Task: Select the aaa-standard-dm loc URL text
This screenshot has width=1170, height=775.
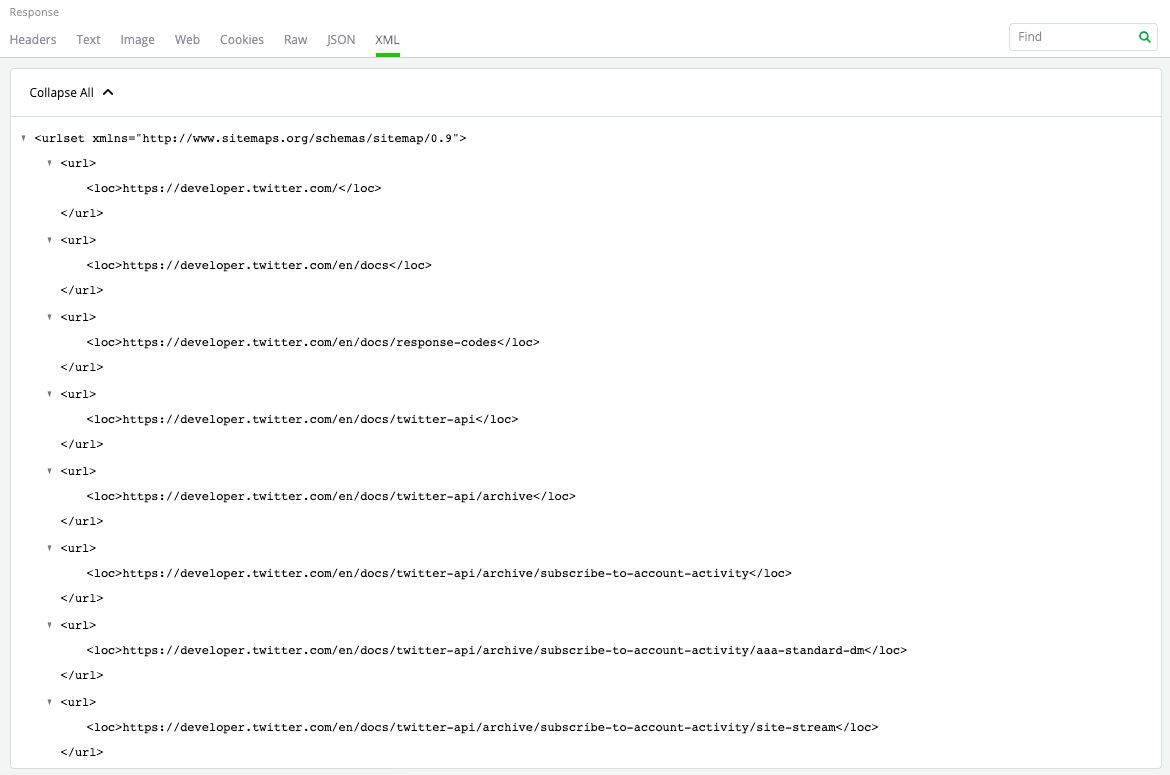Action: [x=497, y=650]
